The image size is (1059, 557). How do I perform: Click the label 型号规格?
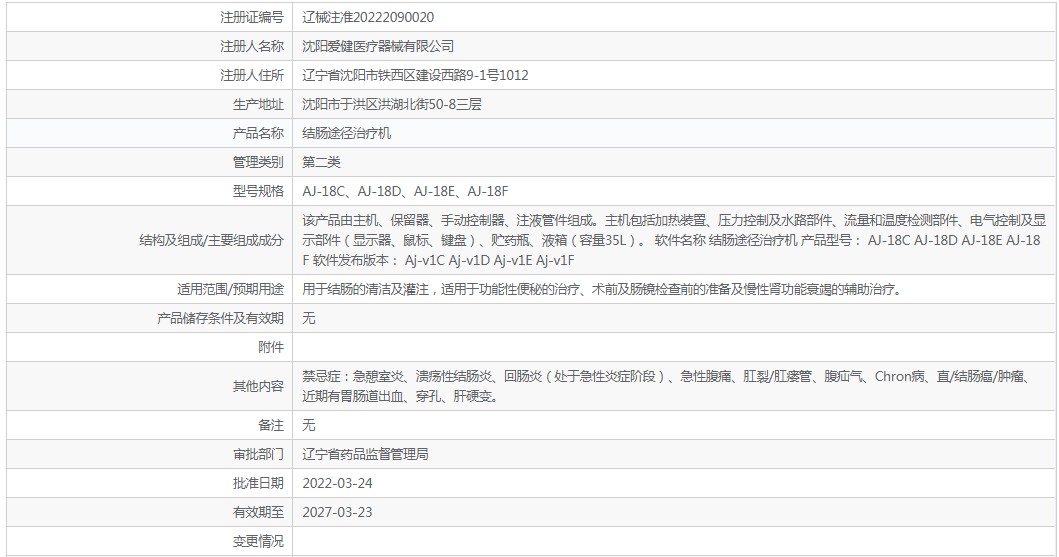pos(258,192)
